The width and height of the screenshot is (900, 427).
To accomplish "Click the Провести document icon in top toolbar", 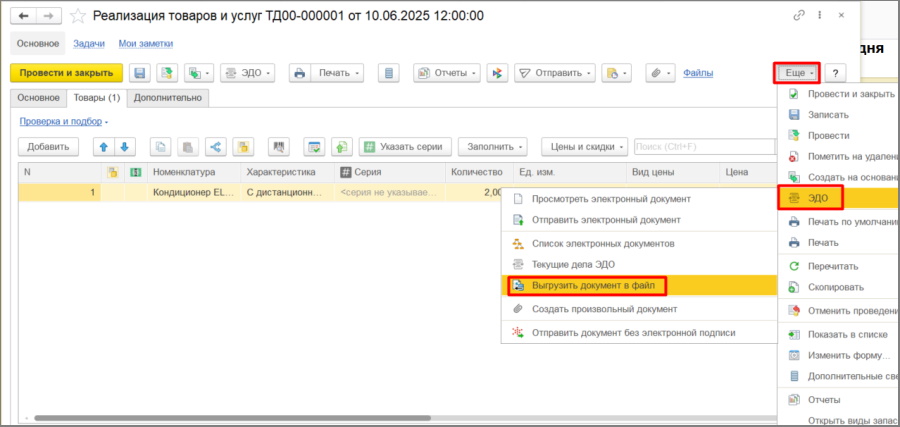I will click(x=168, y=73).
